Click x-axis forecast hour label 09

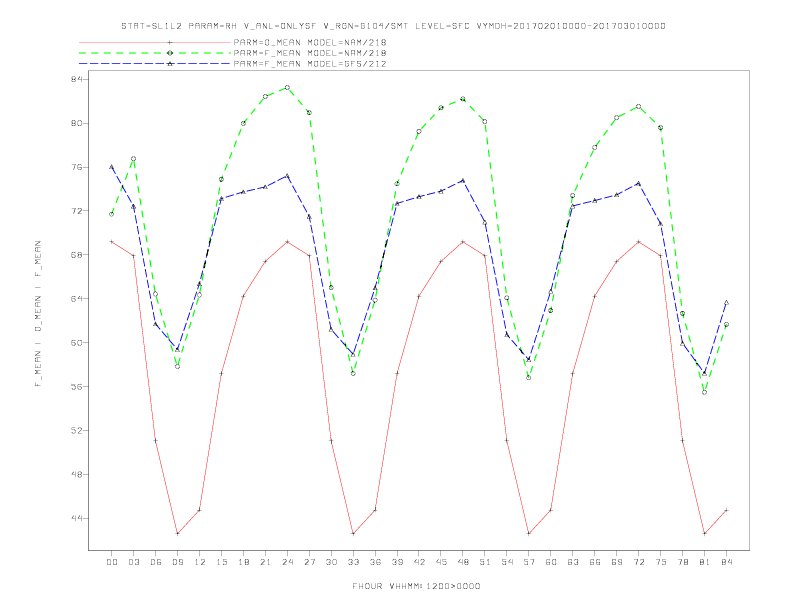click(x=177, y=562)
